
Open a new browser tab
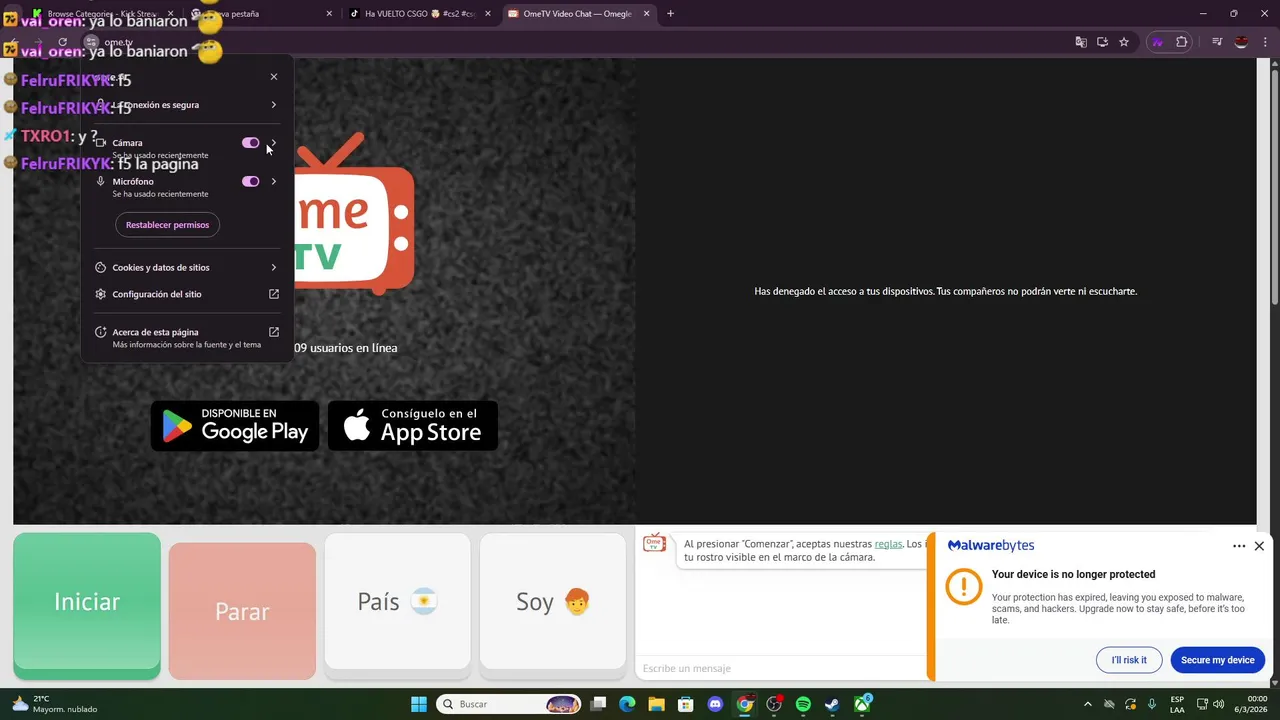(670, 14)
